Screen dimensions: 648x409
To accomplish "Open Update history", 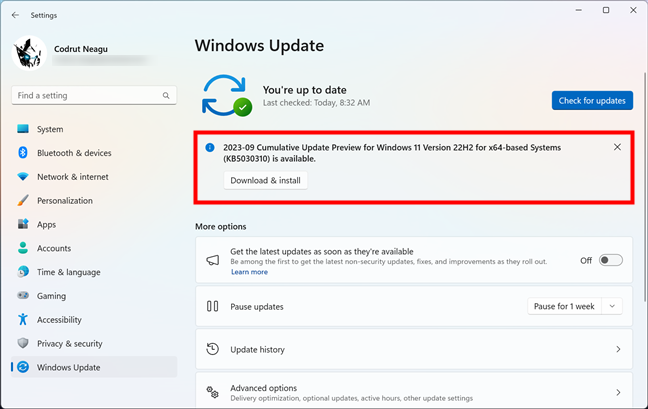I will 414,350.
